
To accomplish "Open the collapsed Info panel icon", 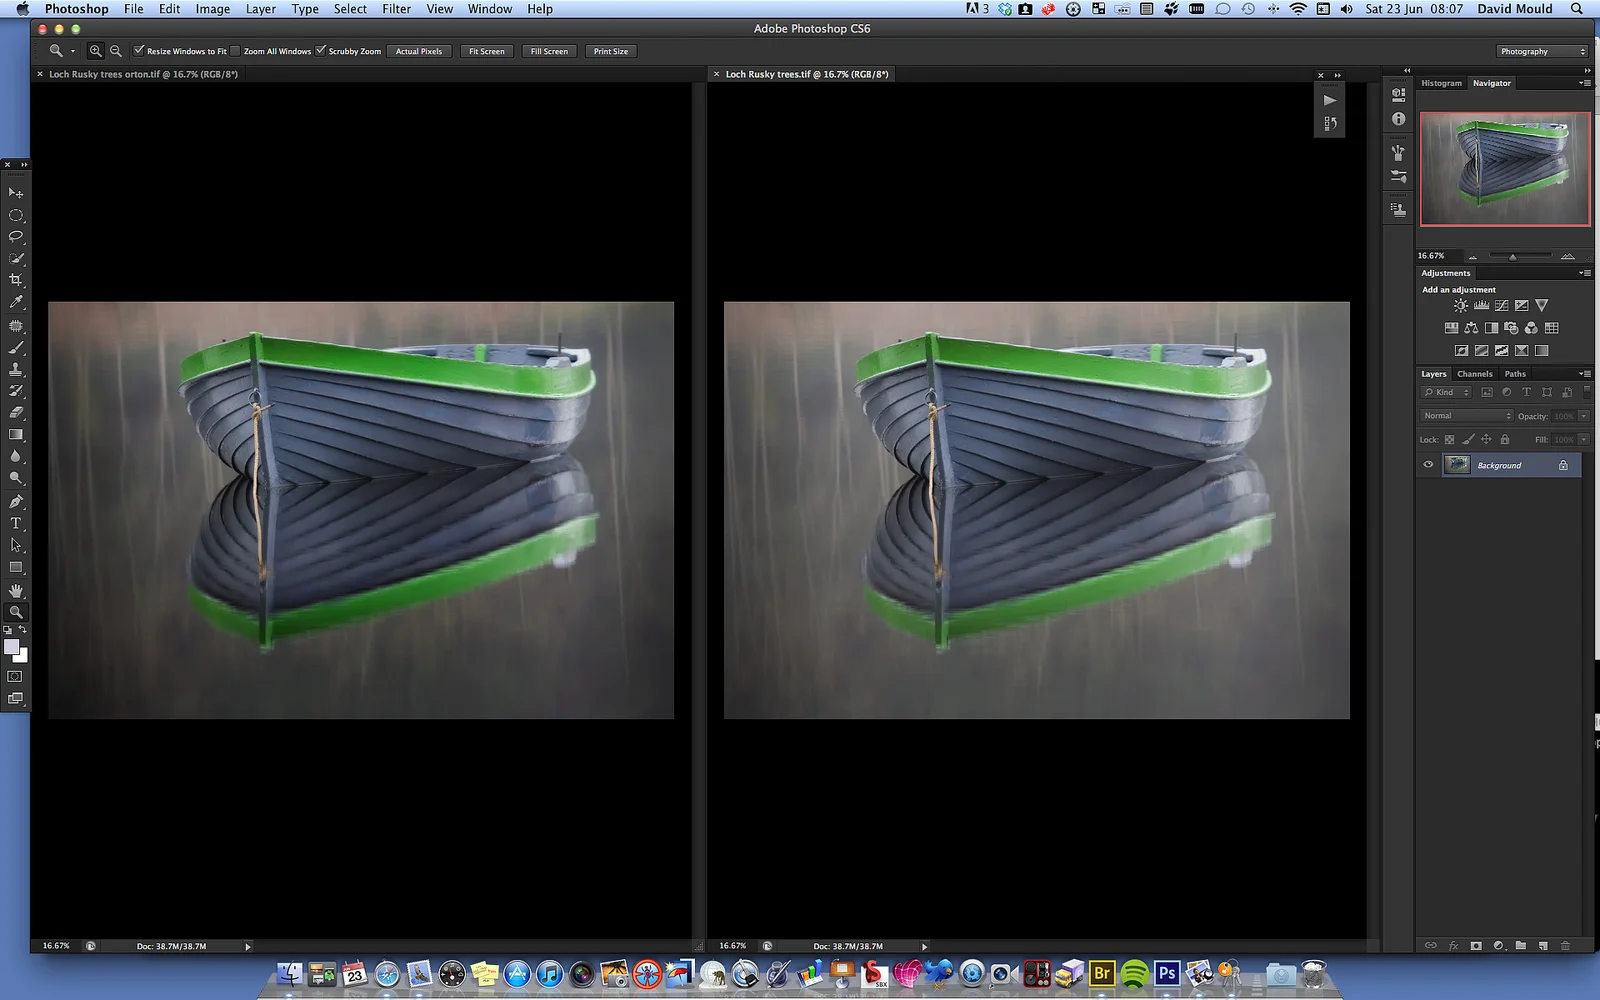I will [x=1398, y=119].
